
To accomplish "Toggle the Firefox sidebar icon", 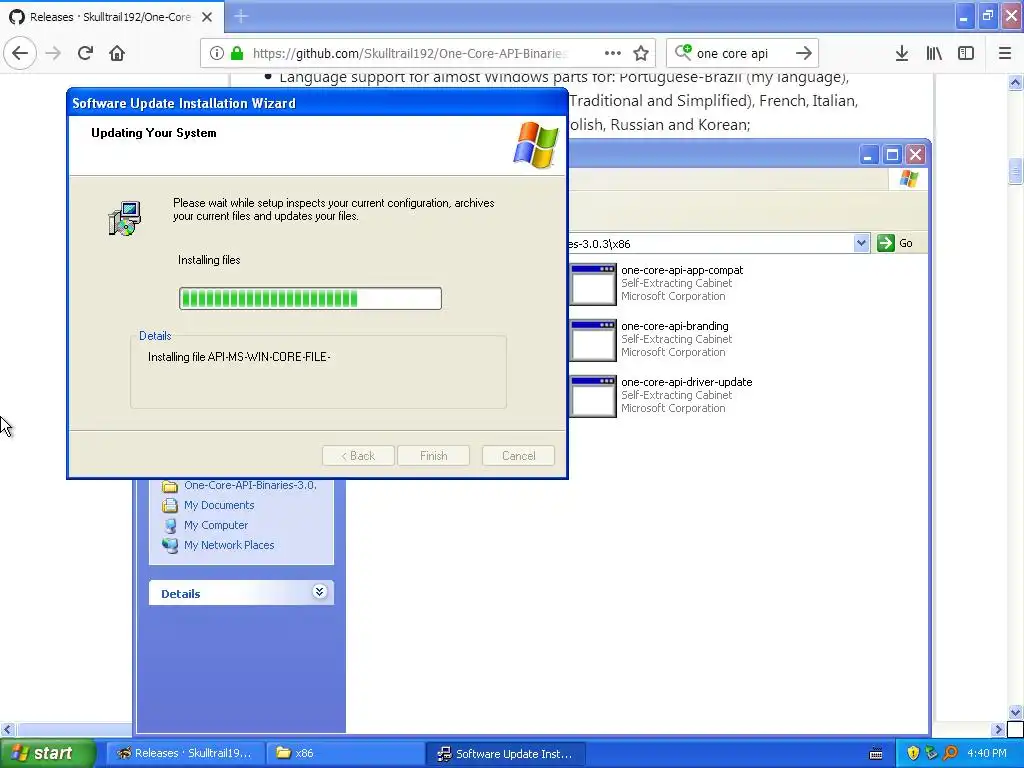I will tap(966, 53).
